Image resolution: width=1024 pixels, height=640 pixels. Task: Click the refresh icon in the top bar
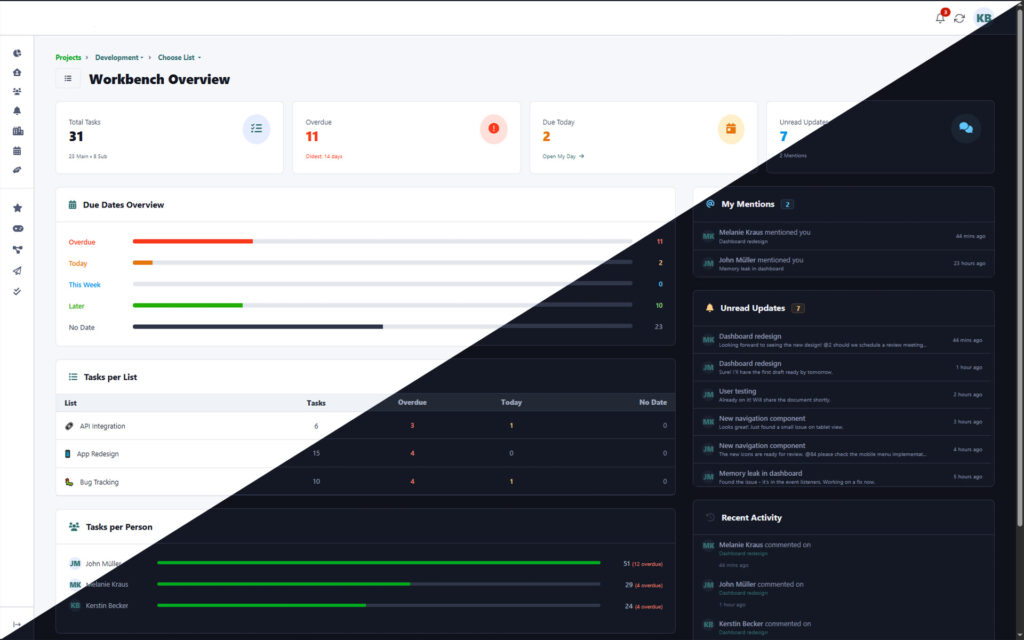(959, 18)
